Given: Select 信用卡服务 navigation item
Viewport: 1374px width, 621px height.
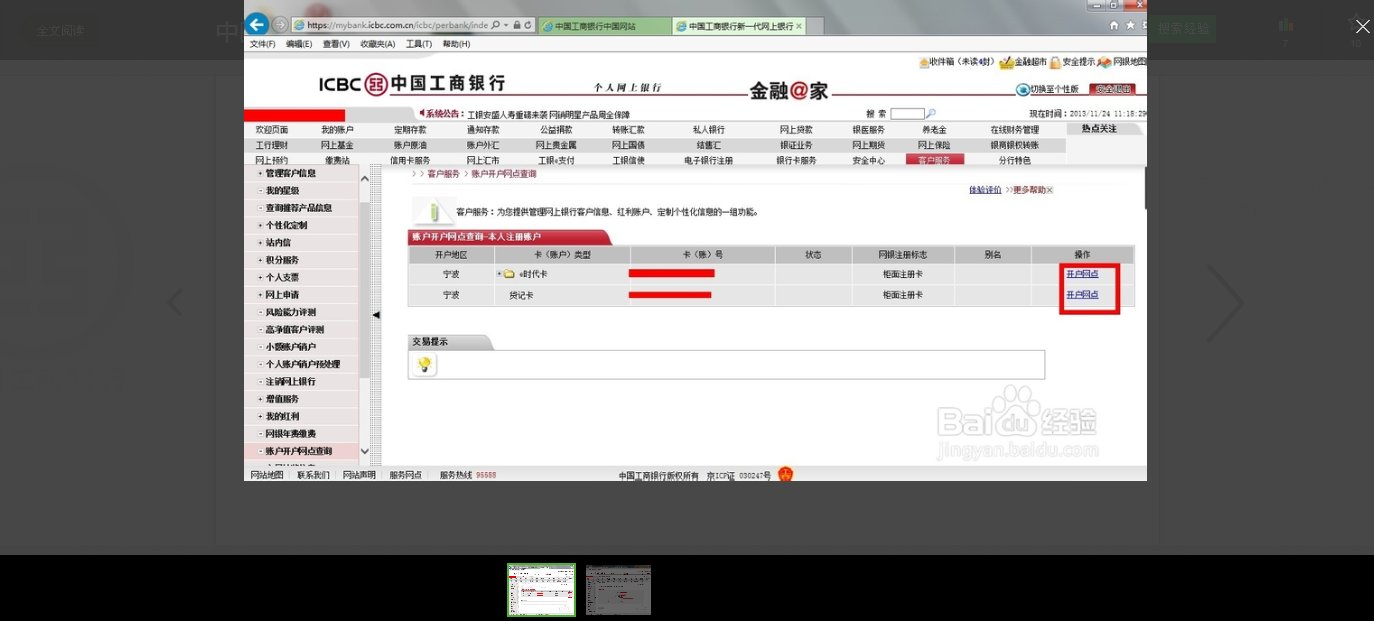Looking at the screenshot, I should coord(410,160).
